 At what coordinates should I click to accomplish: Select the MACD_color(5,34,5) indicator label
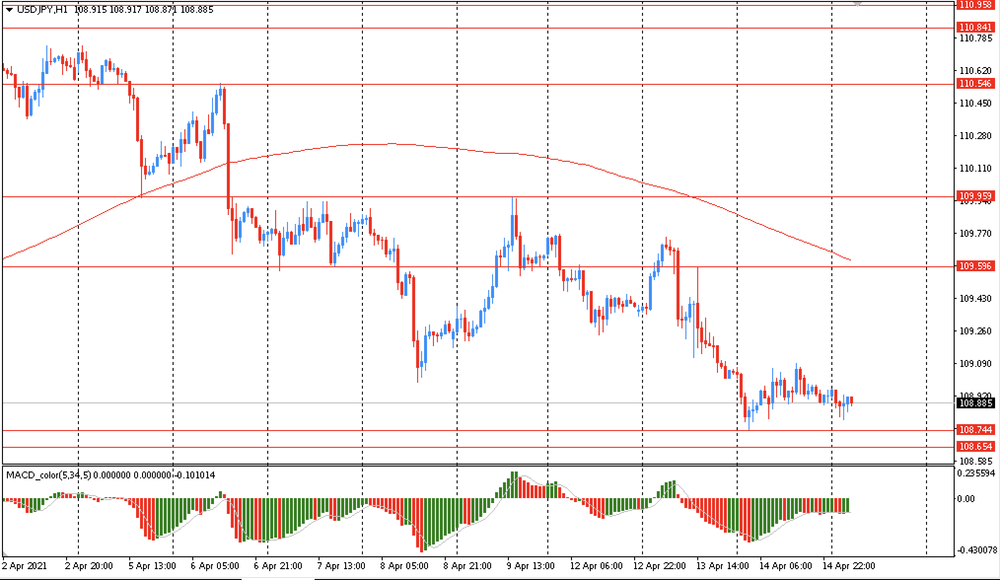coord(48,475)
